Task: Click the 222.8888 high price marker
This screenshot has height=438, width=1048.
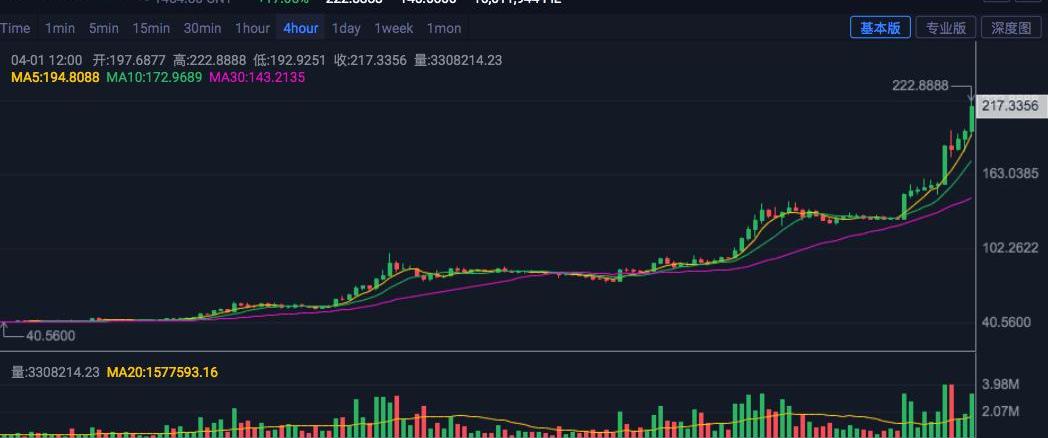Action: point(920,86)
